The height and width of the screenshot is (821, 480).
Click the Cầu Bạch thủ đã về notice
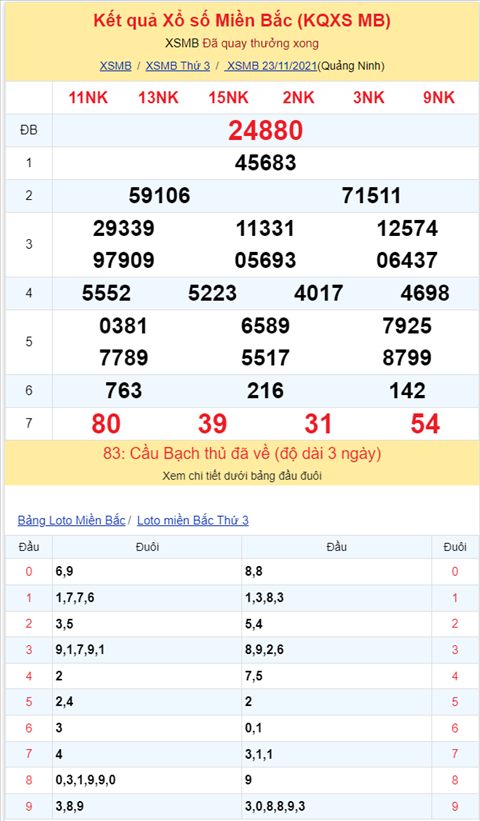tap(242, 453)
